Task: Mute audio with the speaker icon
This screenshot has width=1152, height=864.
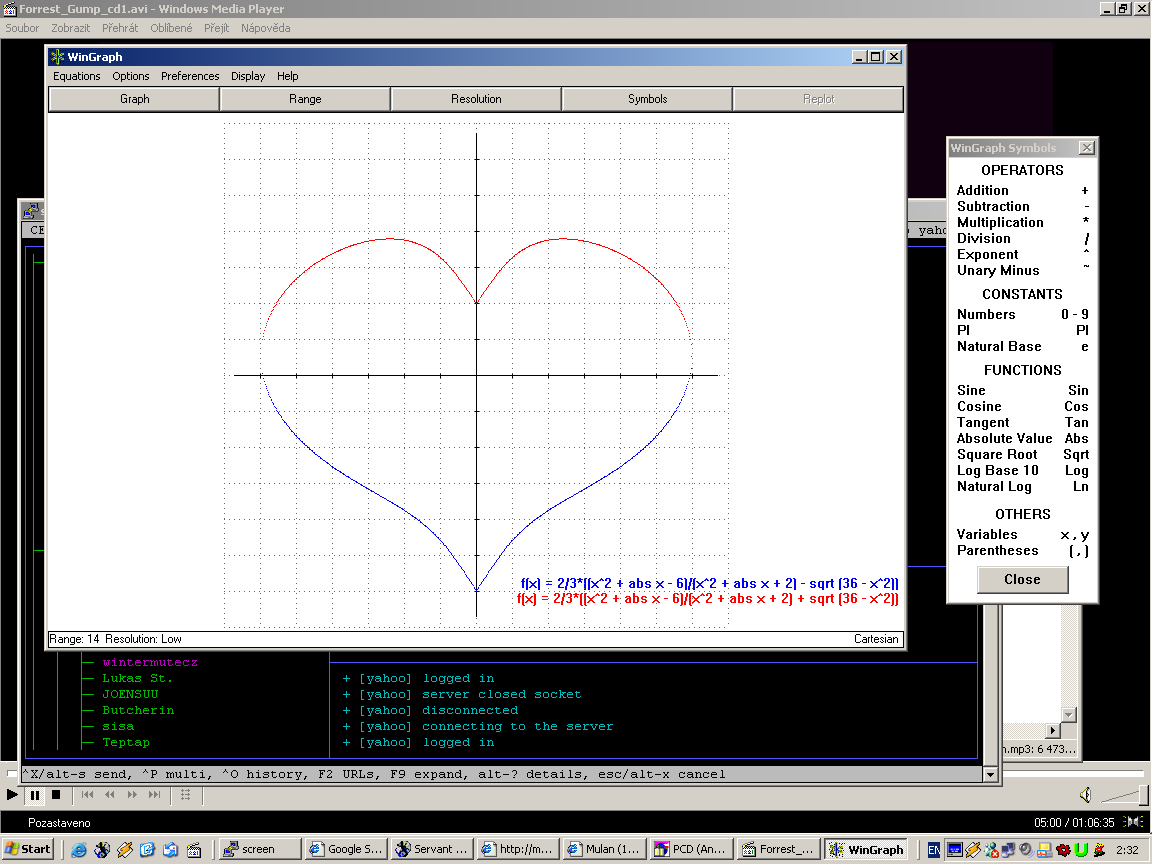Action: pyautogui.click(x=1085, y=795)
